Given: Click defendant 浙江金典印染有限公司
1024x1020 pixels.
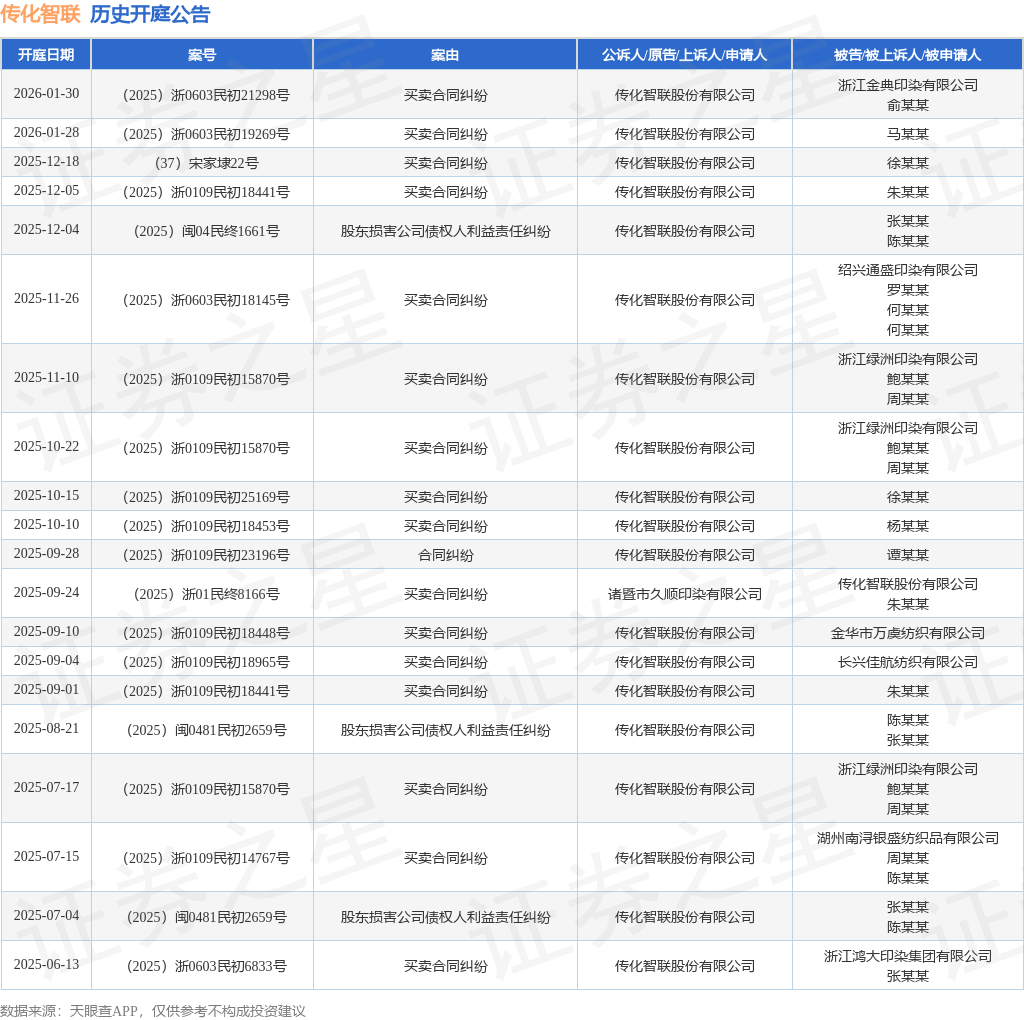Looking at the screenshot, I should [x=908, y=85].
